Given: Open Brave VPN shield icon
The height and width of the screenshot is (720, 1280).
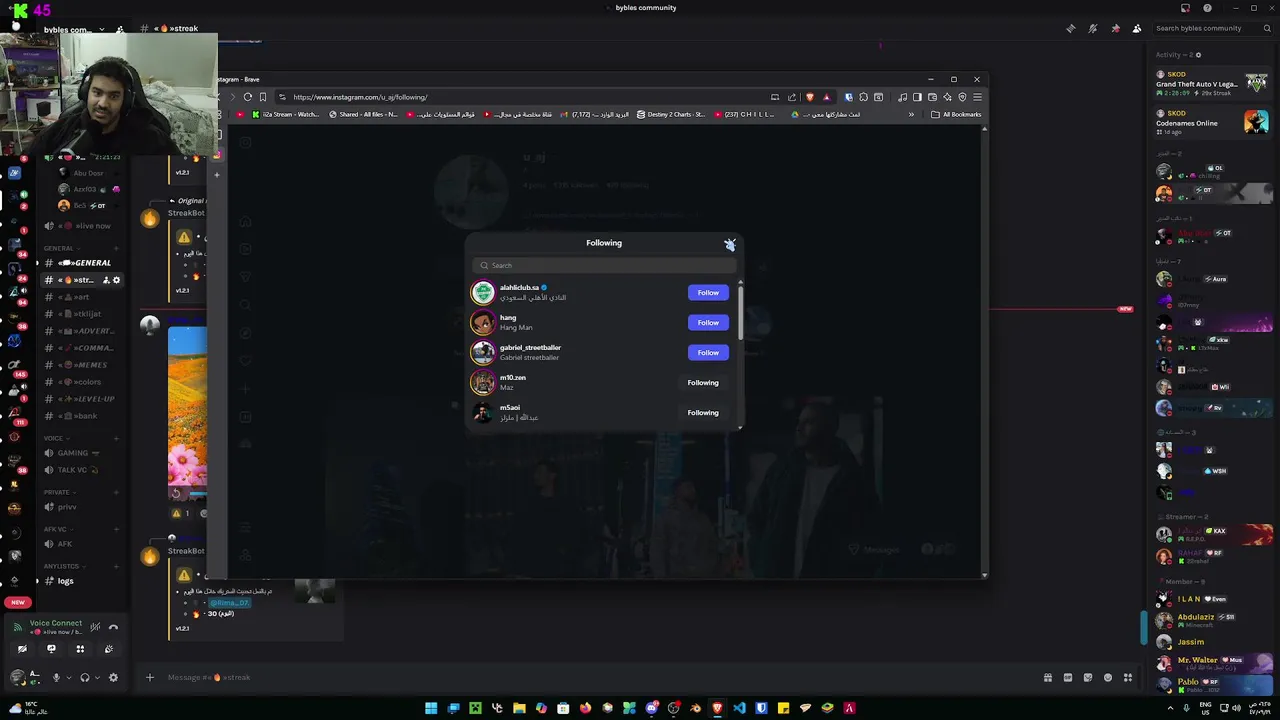Looking at the screenshot, I should (962, 97).
